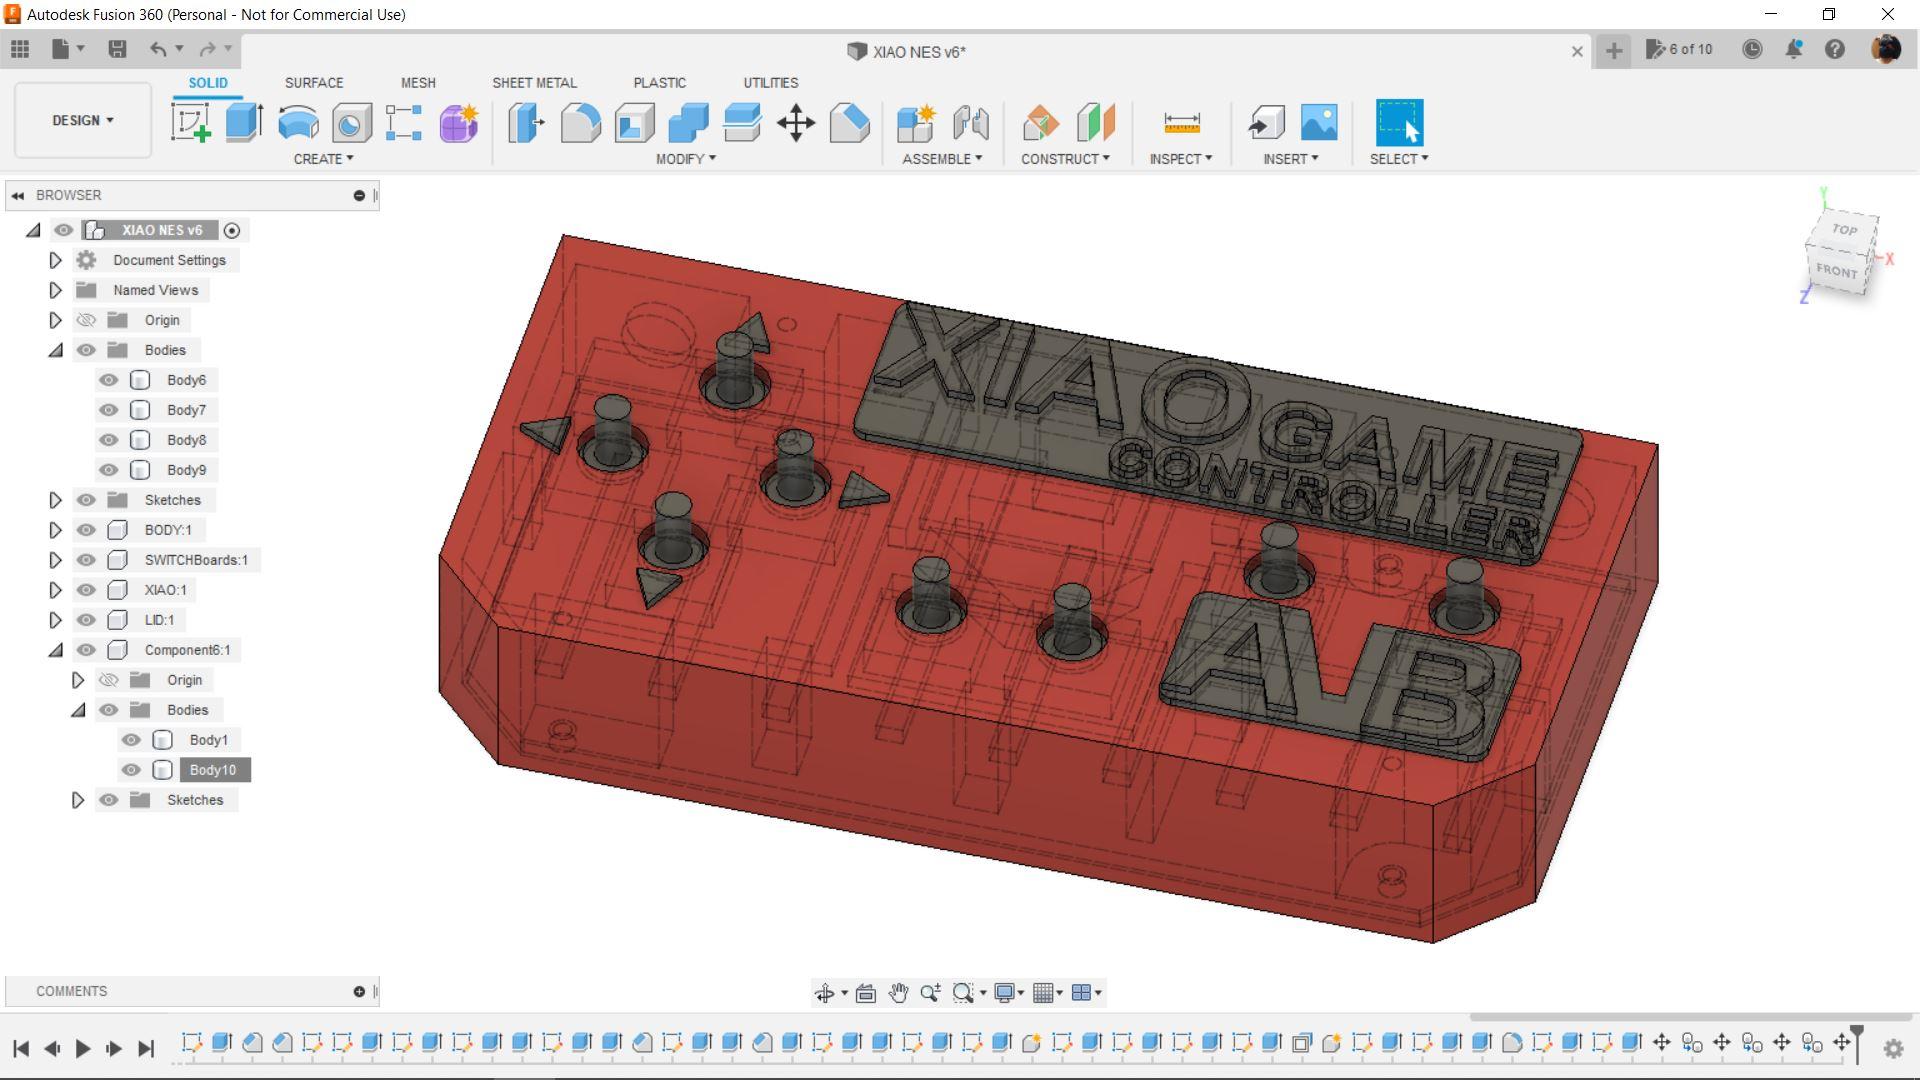The width and height of the screenshot is (1920, 1080).
Task: Select the Shell tool in Modify
Action: pos(634,123)
